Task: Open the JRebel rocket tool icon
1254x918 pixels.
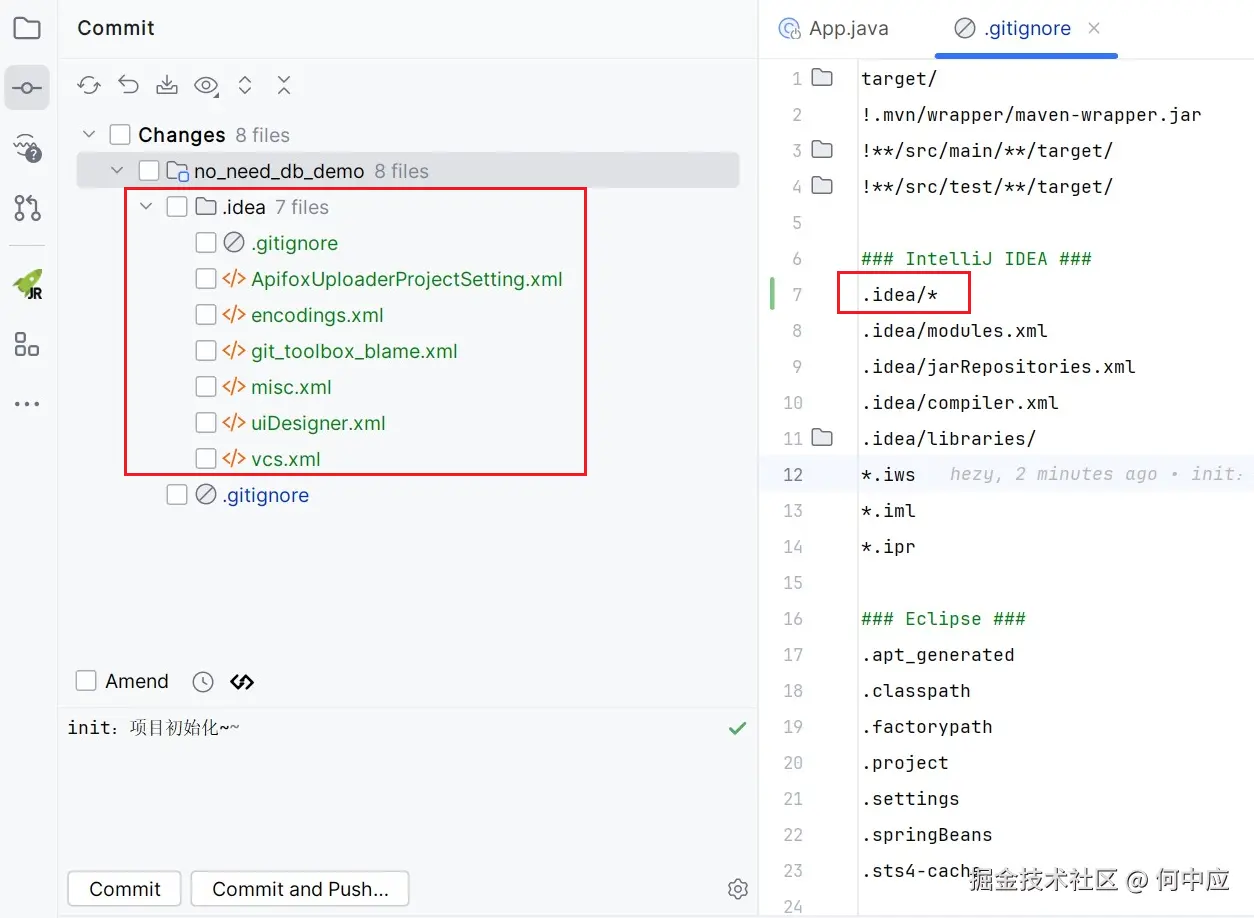Action: pos(27,285)
